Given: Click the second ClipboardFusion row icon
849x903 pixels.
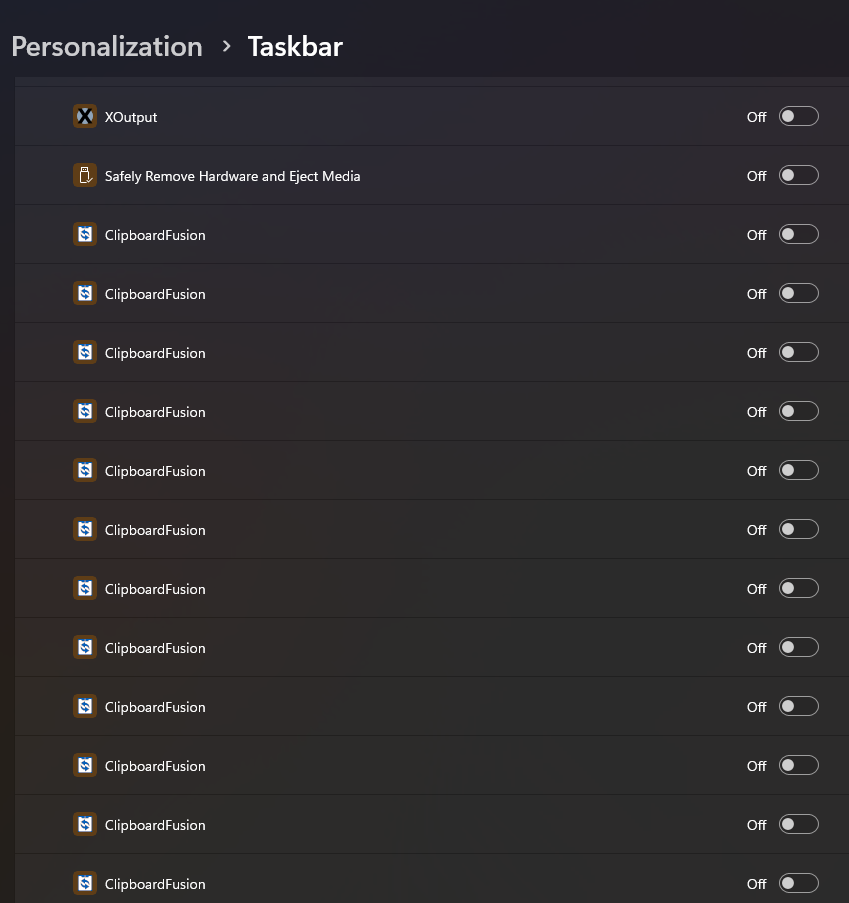Looking at the screenshot, I should pyautogui.click(x=85, y=294).
